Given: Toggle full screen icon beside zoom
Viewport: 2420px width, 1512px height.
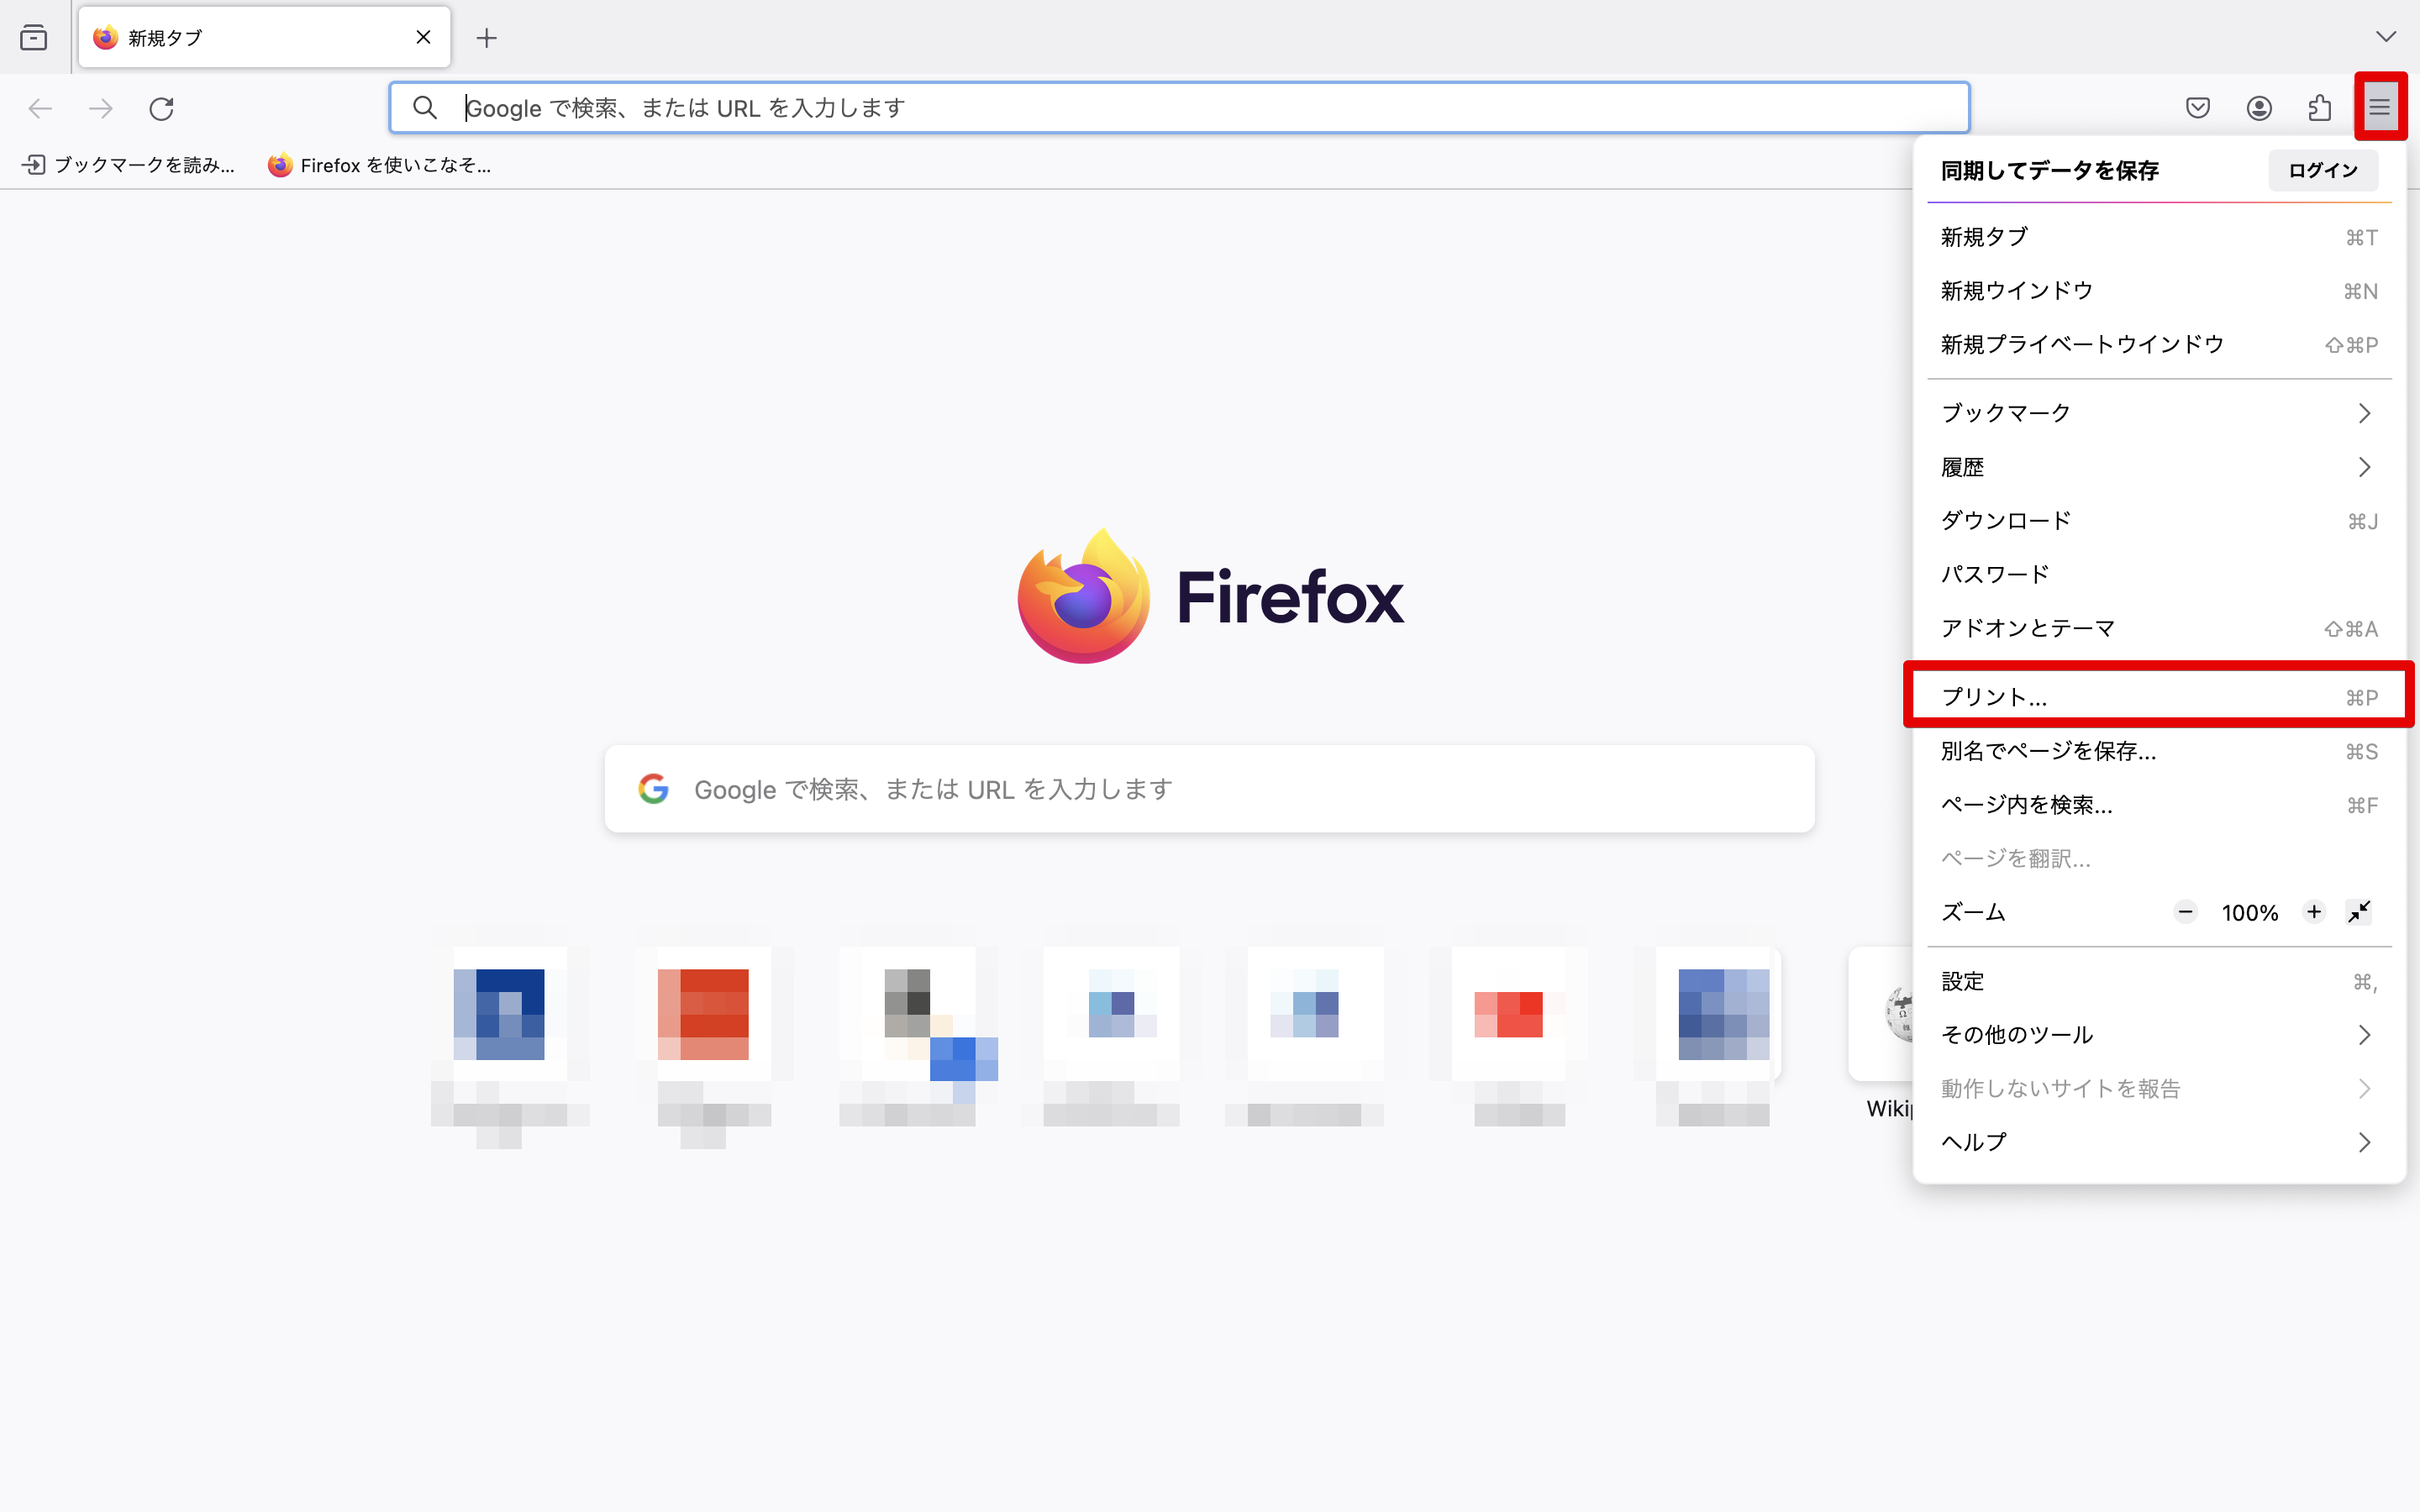Looking at the screenshot, I should [2359, 912].
